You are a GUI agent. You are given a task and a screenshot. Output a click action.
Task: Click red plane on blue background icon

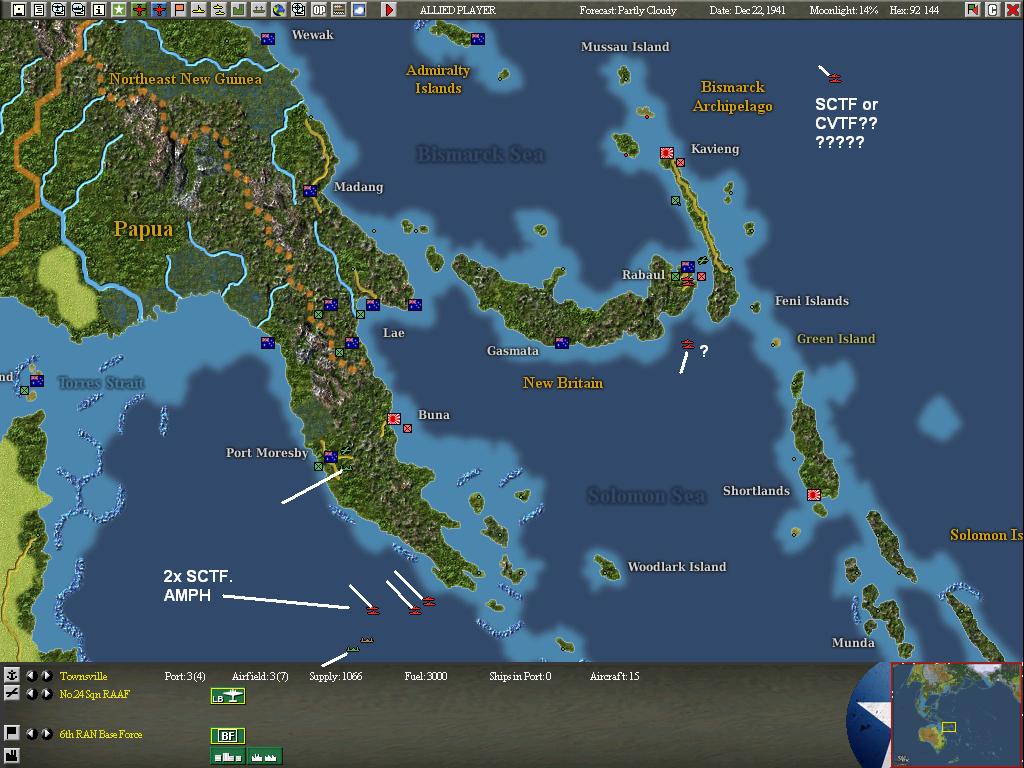point(159,9)
